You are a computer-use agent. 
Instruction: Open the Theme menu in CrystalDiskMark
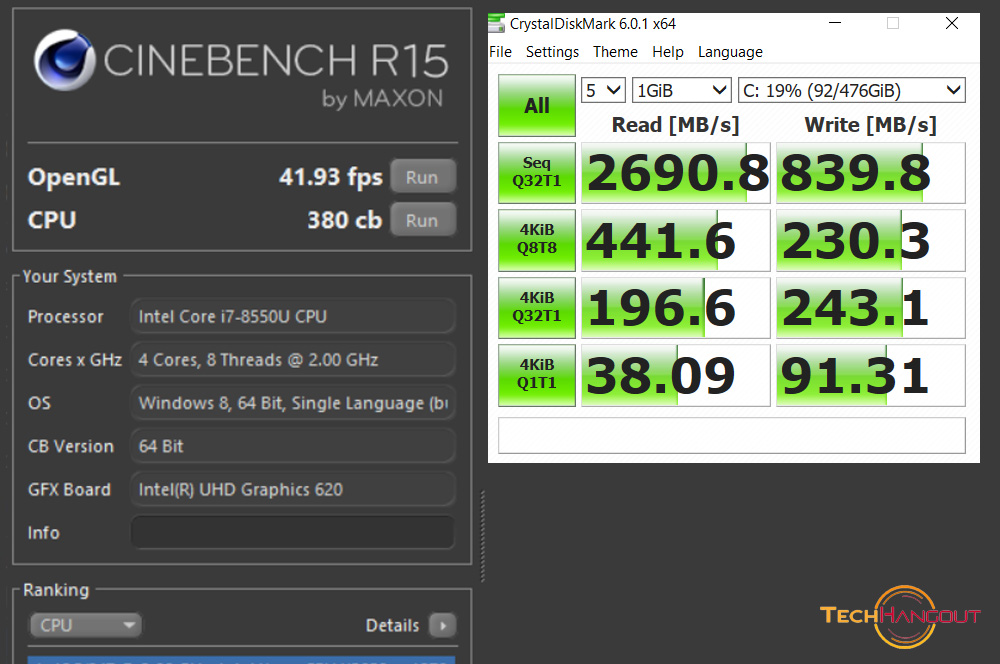coord(615,52)
